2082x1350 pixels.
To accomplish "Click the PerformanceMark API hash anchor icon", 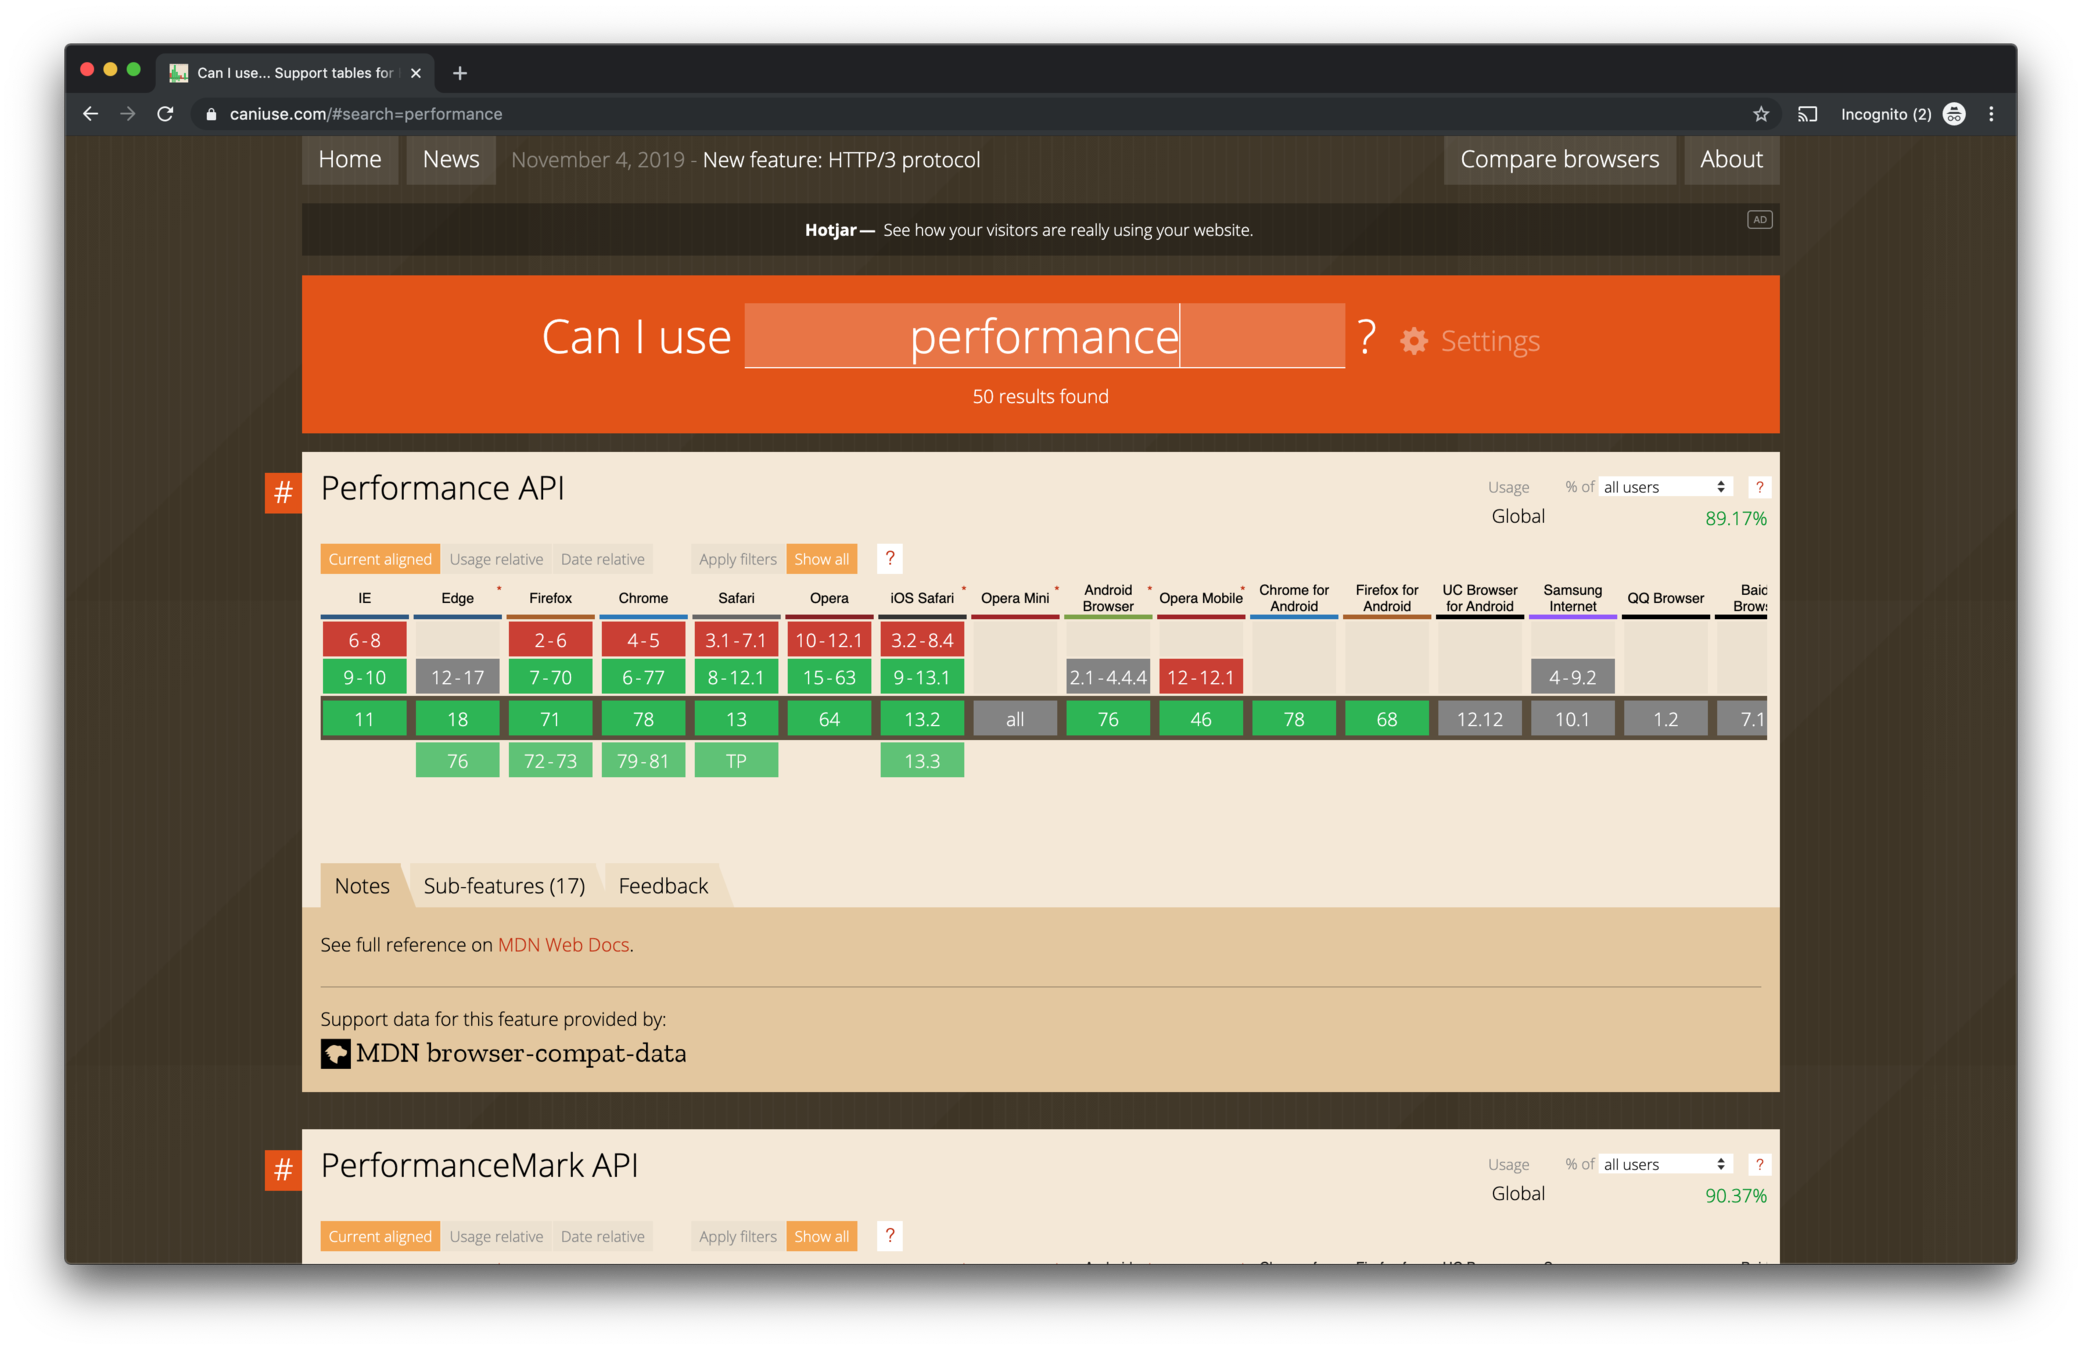I will [x=283, y=1169].
